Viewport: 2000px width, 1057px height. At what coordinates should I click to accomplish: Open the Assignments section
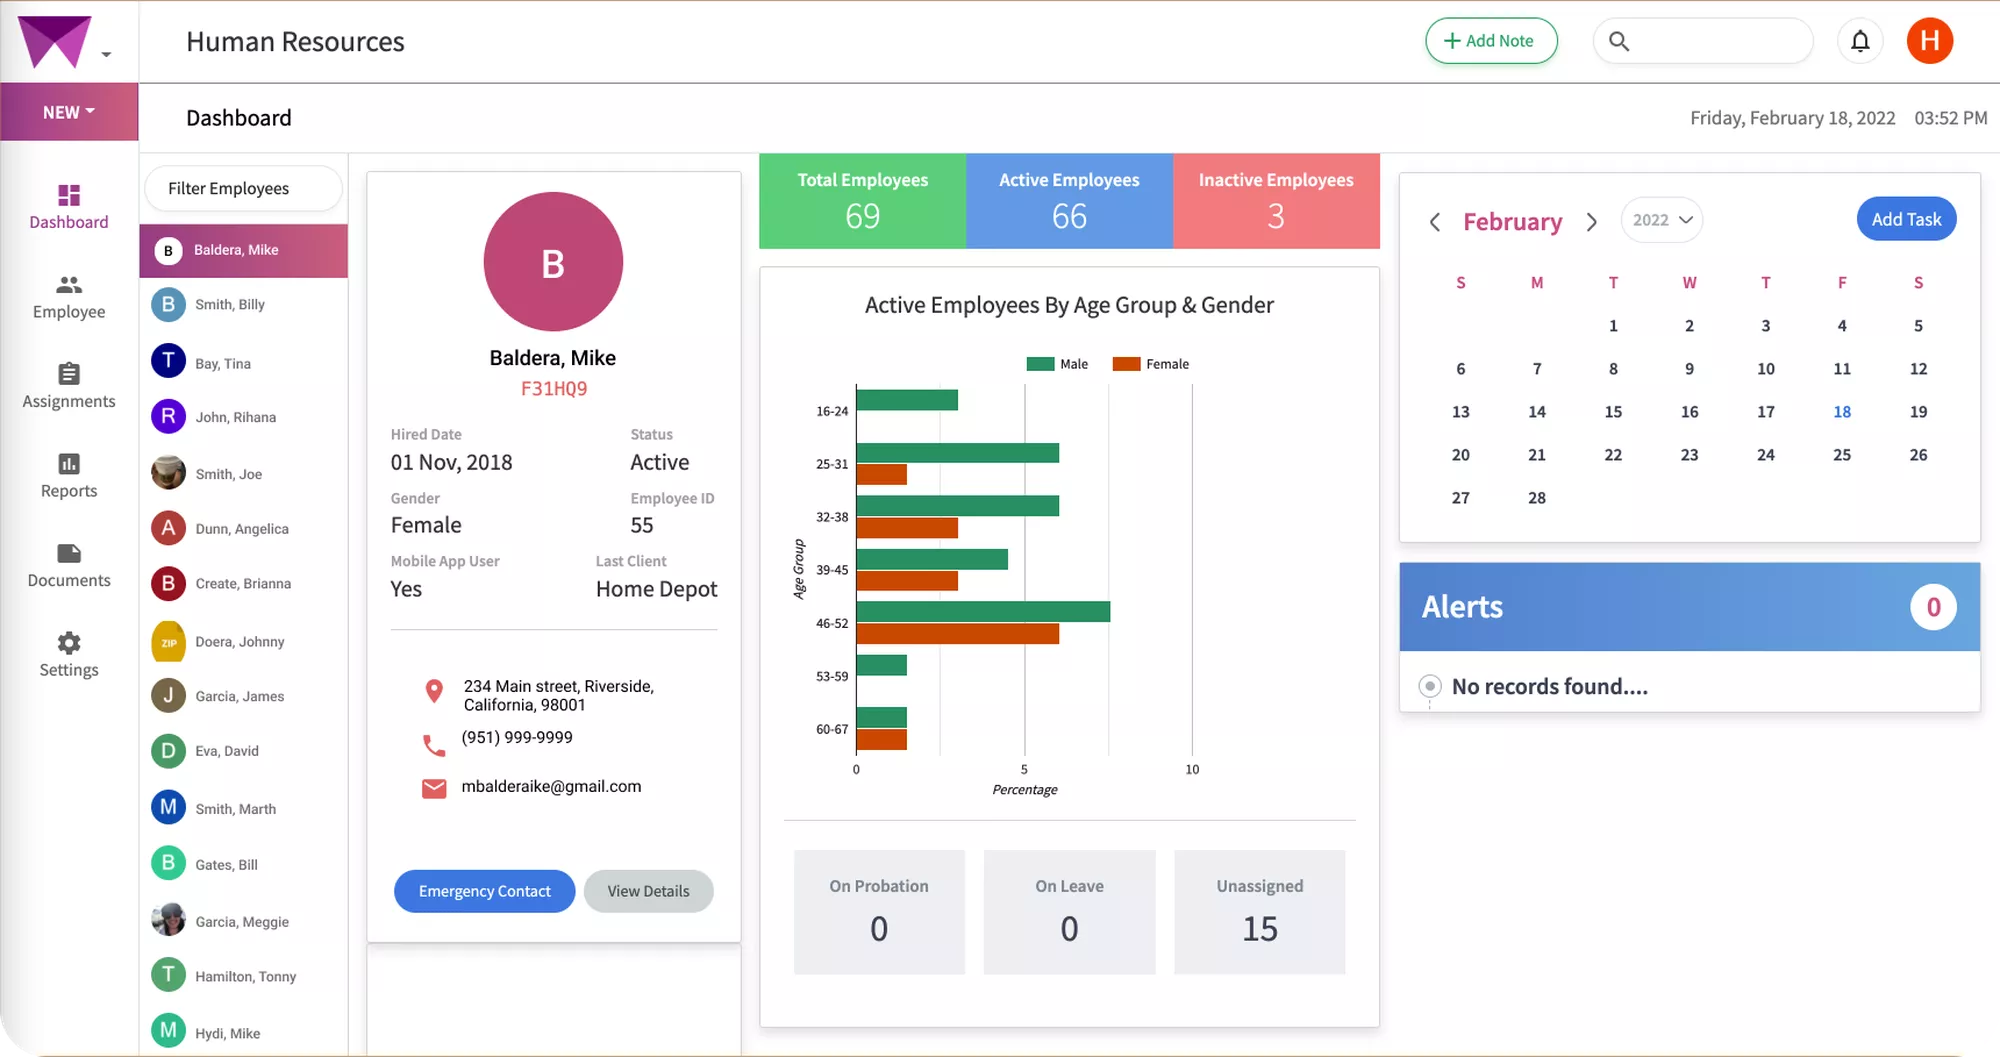click(68, 387)
